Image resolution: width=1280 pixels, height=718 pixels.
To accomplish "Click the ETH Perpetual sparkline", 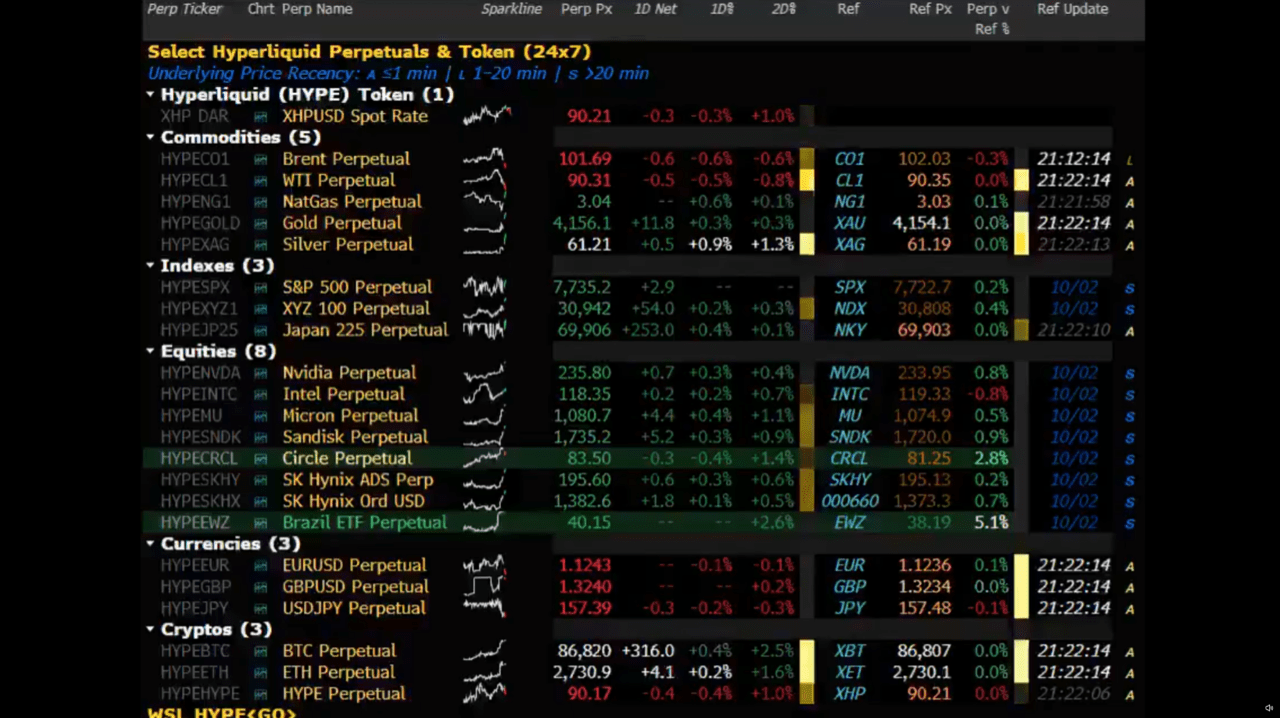I will tap(484, 672).
